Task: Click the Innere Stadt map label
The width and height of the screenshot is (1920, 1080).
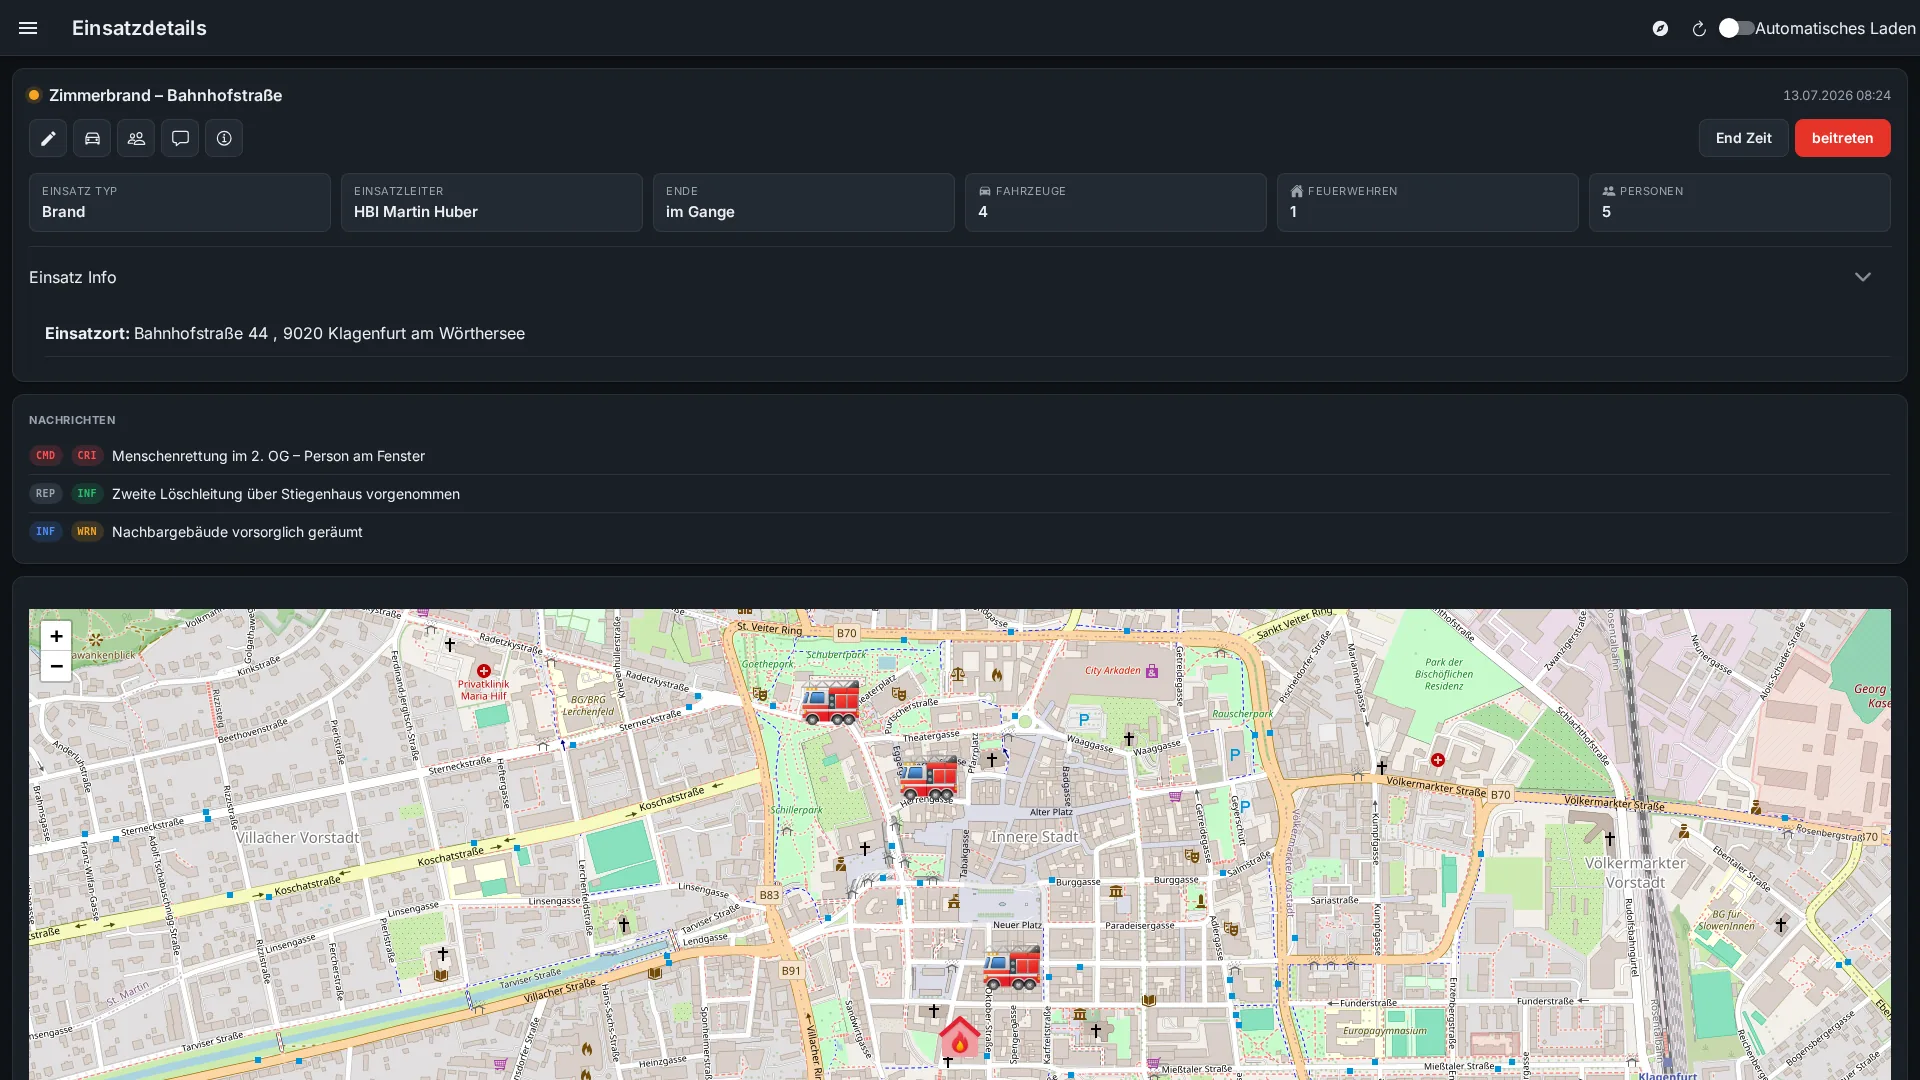Action: (1034, 837)
